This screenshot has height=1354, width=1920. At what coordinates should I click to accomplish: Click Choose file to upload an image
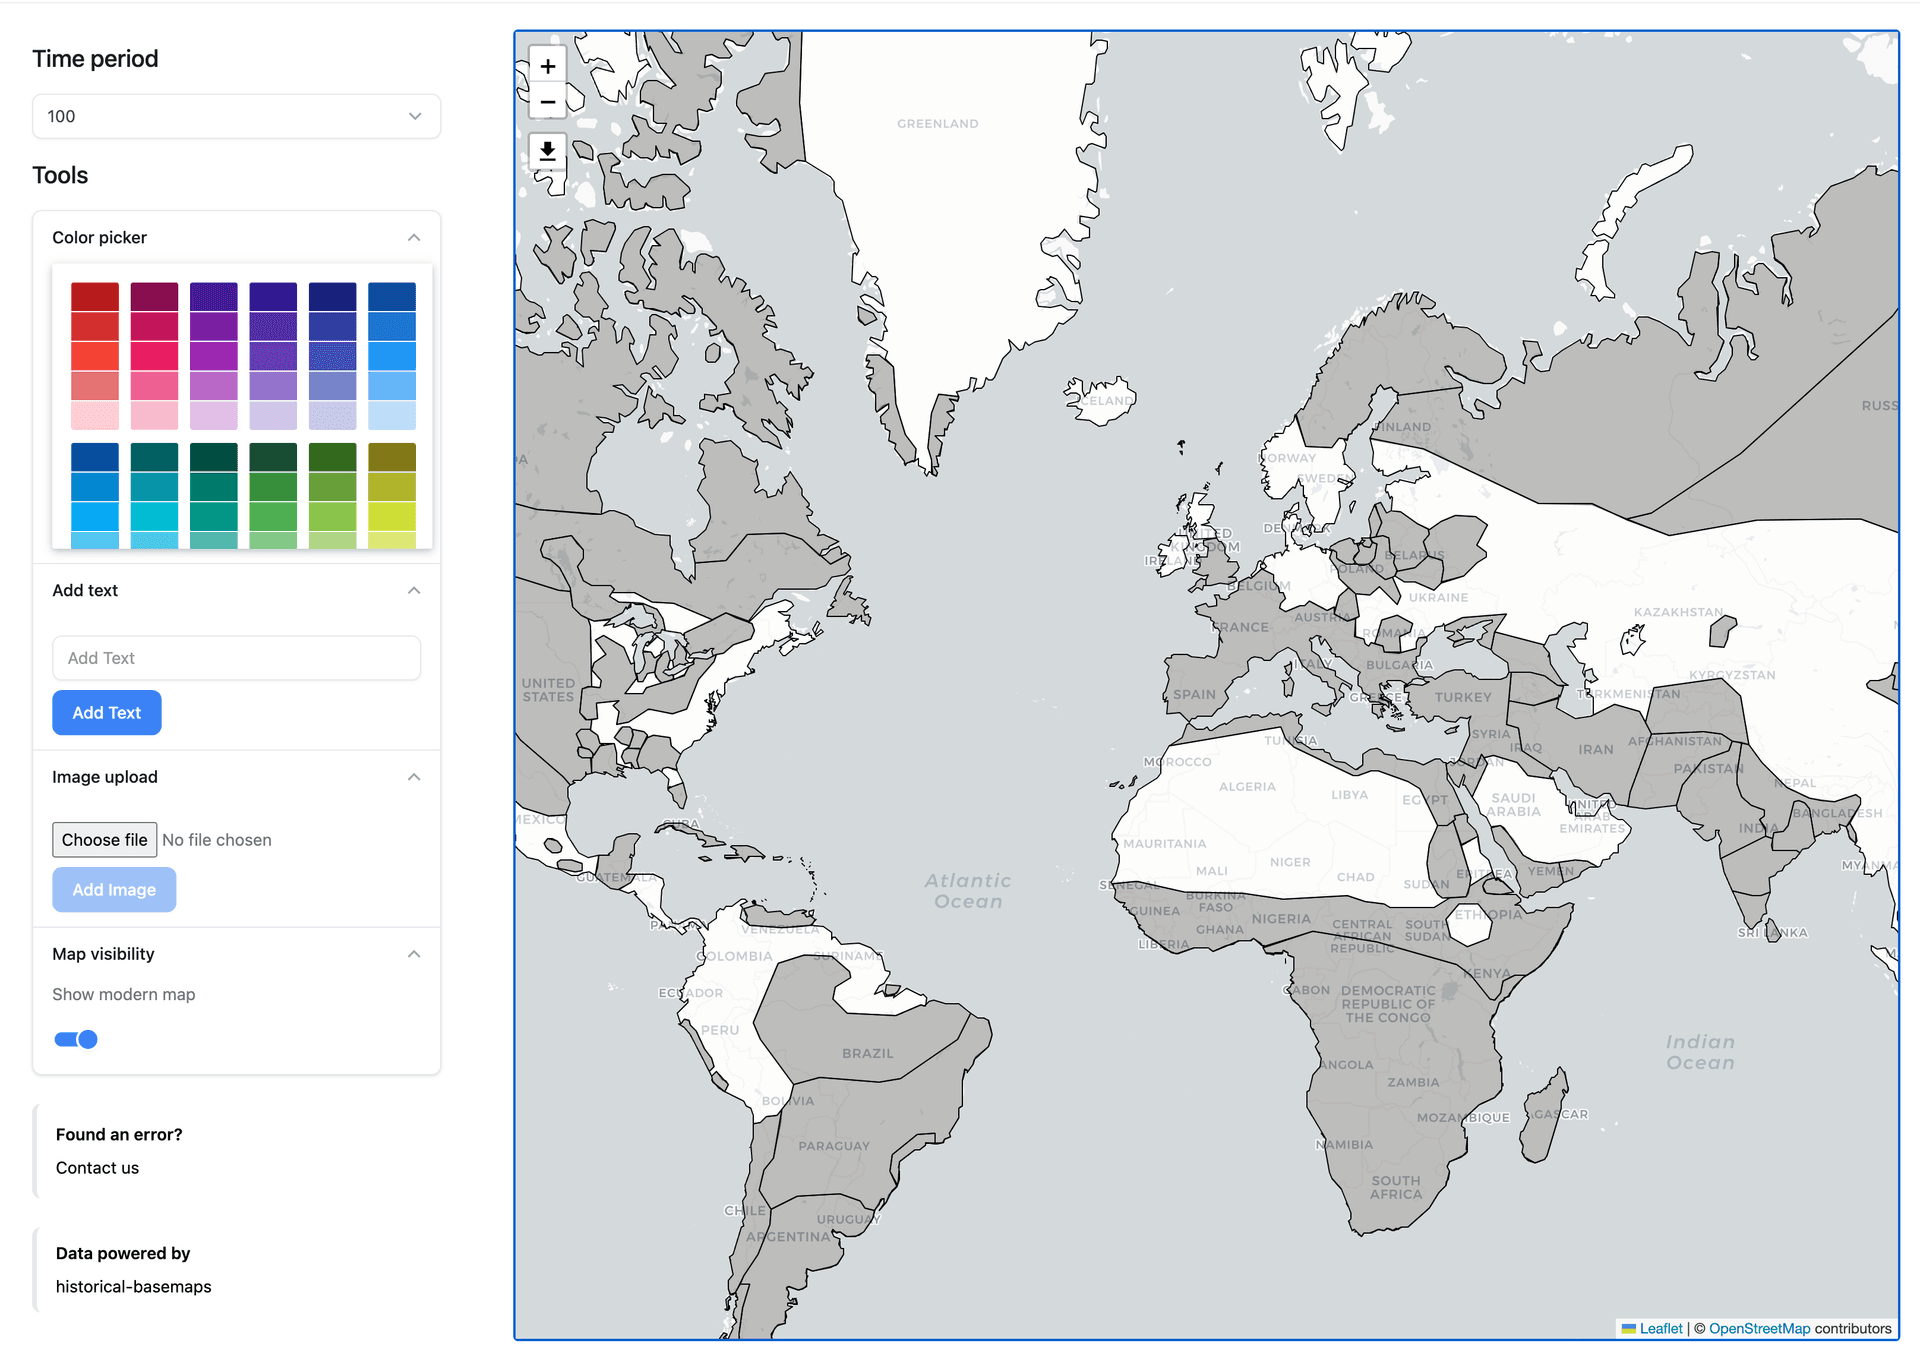(x=104, y=839)
